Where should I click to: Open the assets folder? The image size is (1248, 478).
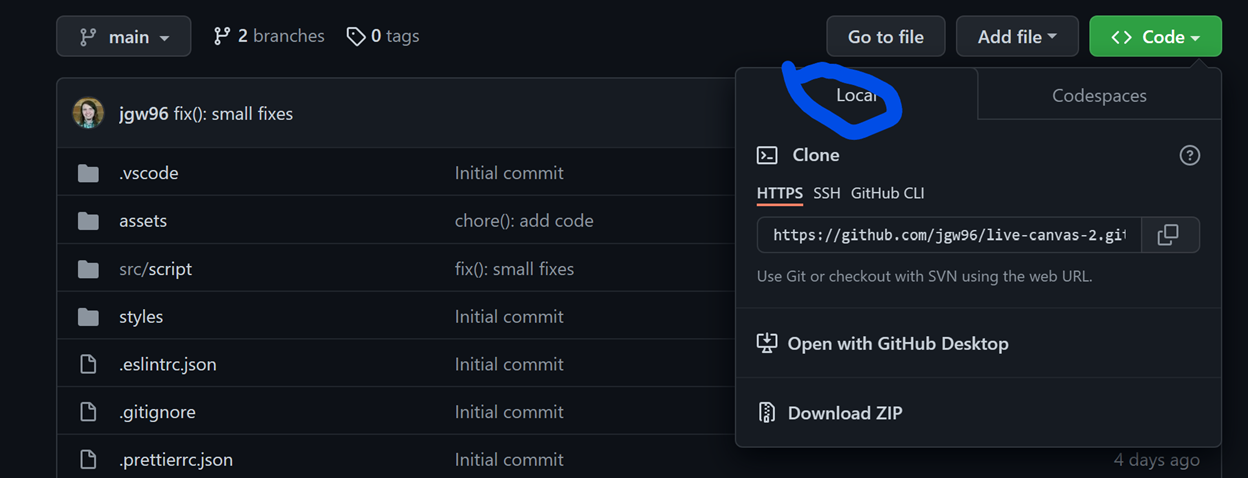(143, 221)
